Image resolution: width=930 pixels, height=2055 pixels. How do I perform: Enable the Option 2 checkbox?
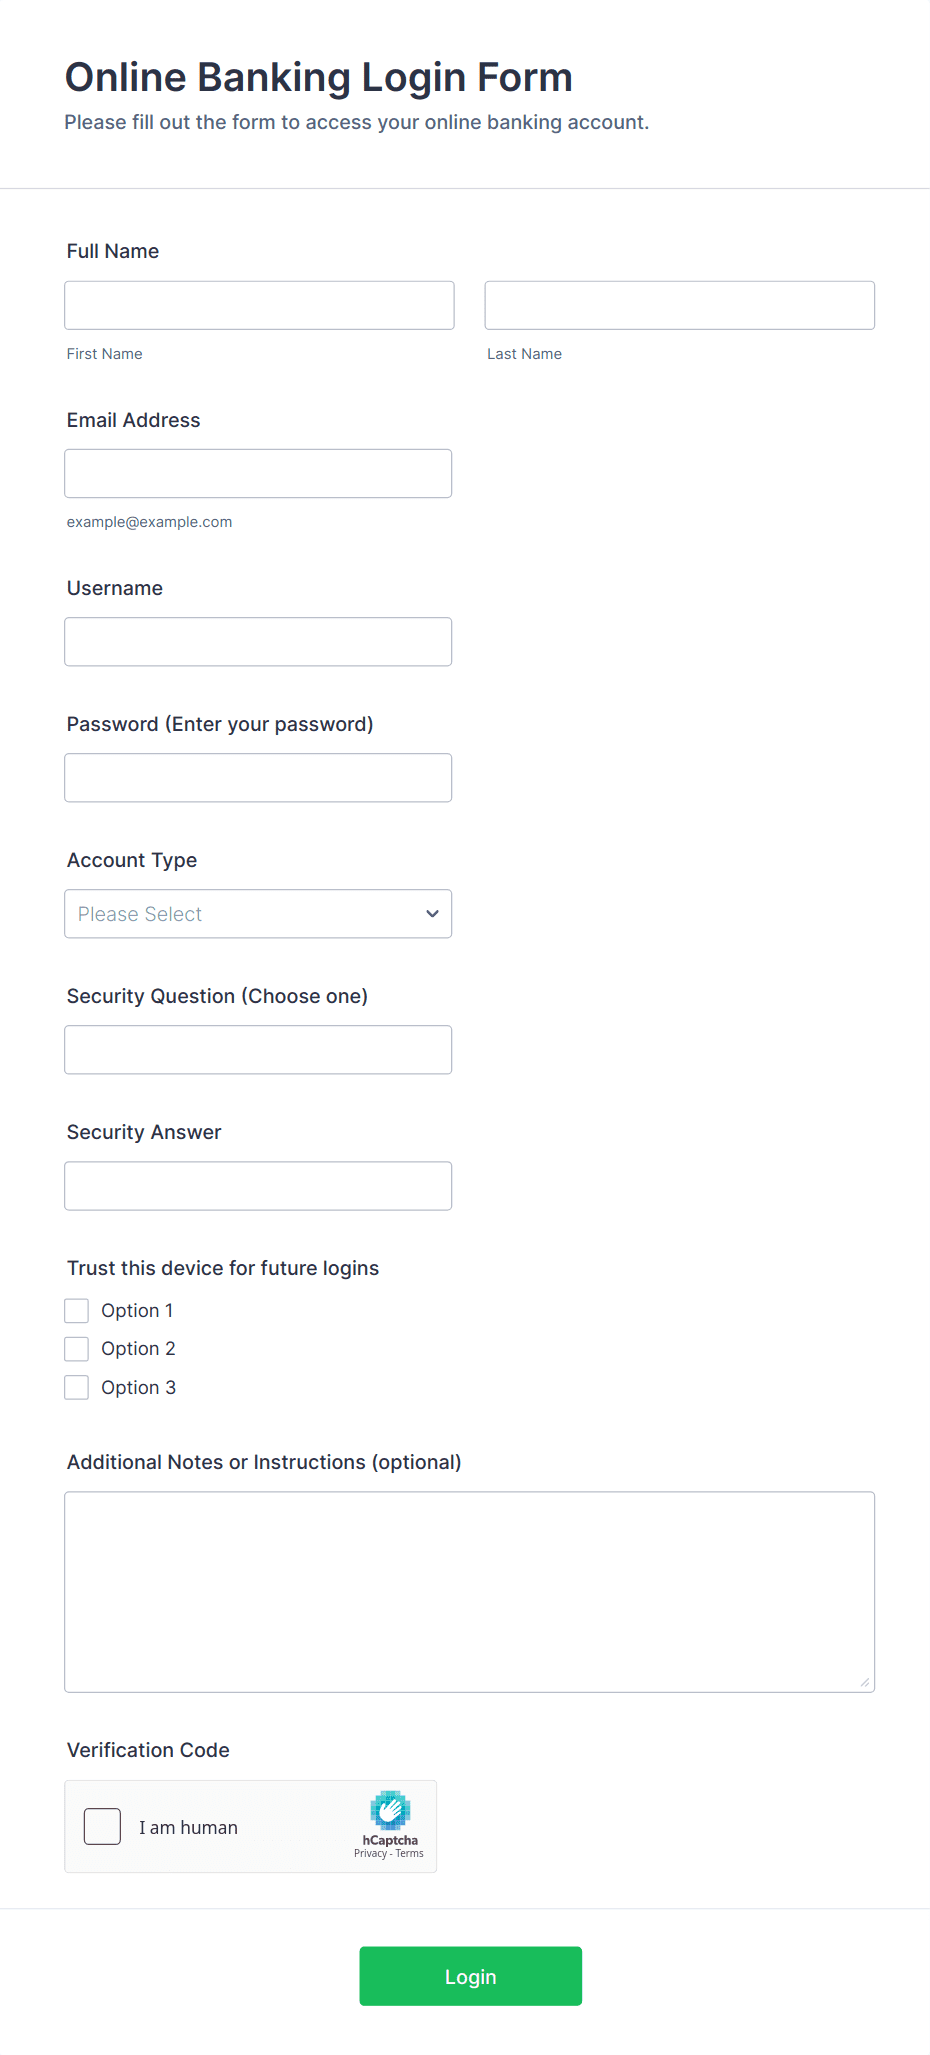[x=77, y=1349]
